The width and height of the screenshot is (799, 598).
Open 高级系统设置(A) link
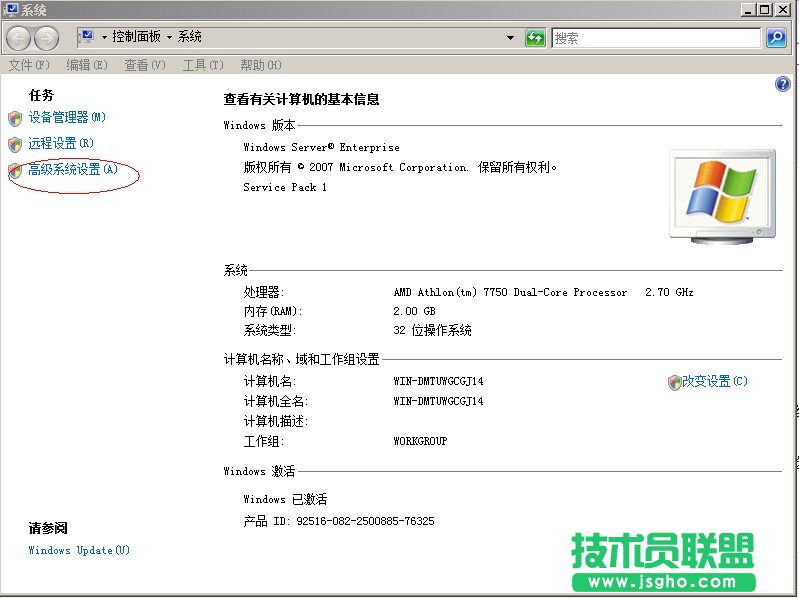(73, 169)
